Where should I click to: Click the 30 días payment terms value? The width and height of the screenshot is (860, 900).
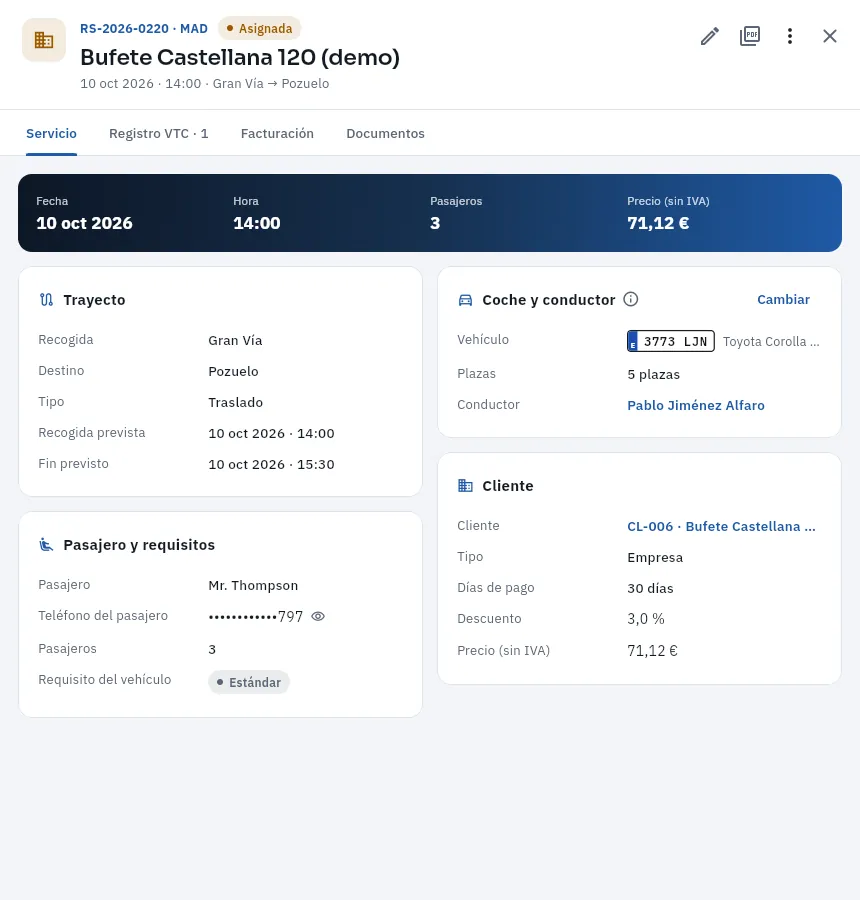(650, 588)
